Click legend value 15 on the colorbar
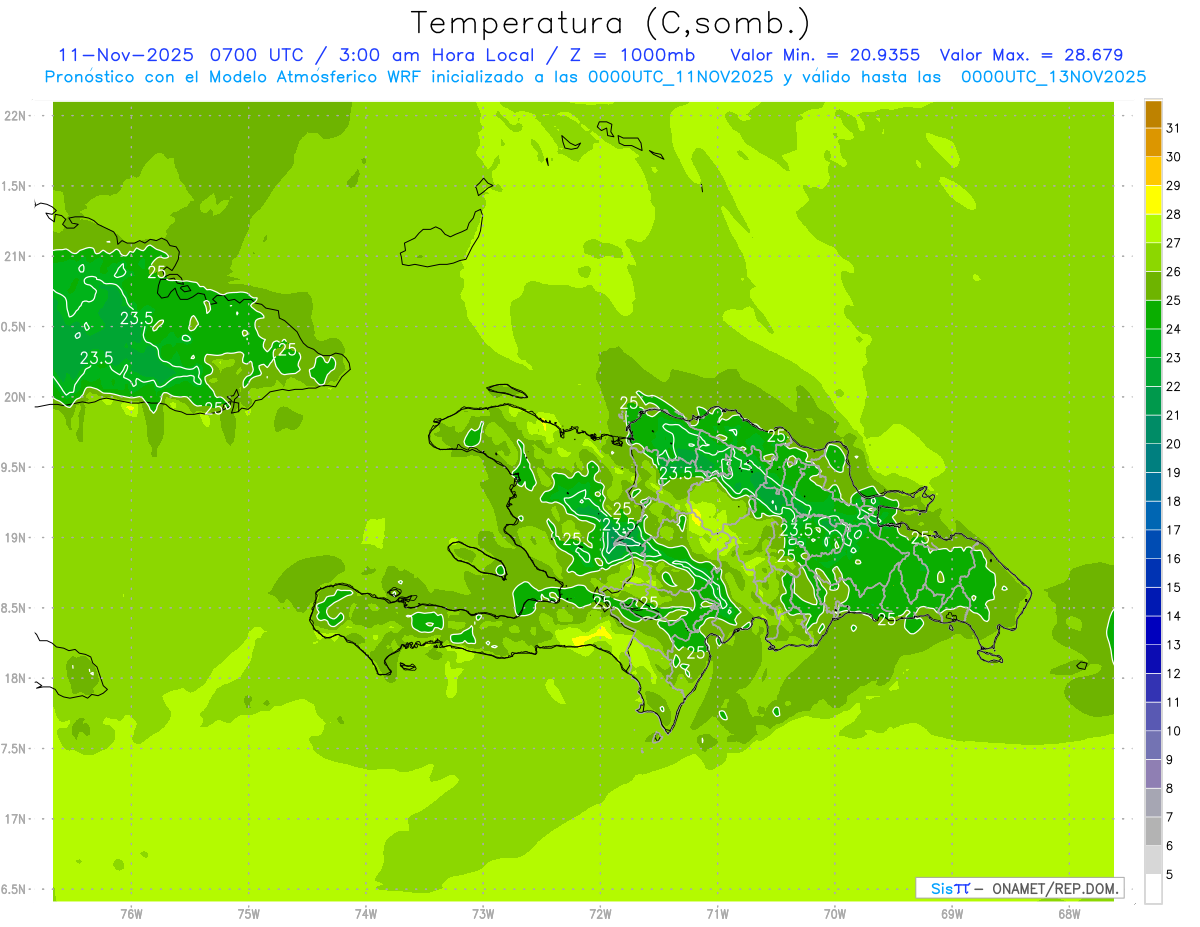 [x=1174, y=588]
